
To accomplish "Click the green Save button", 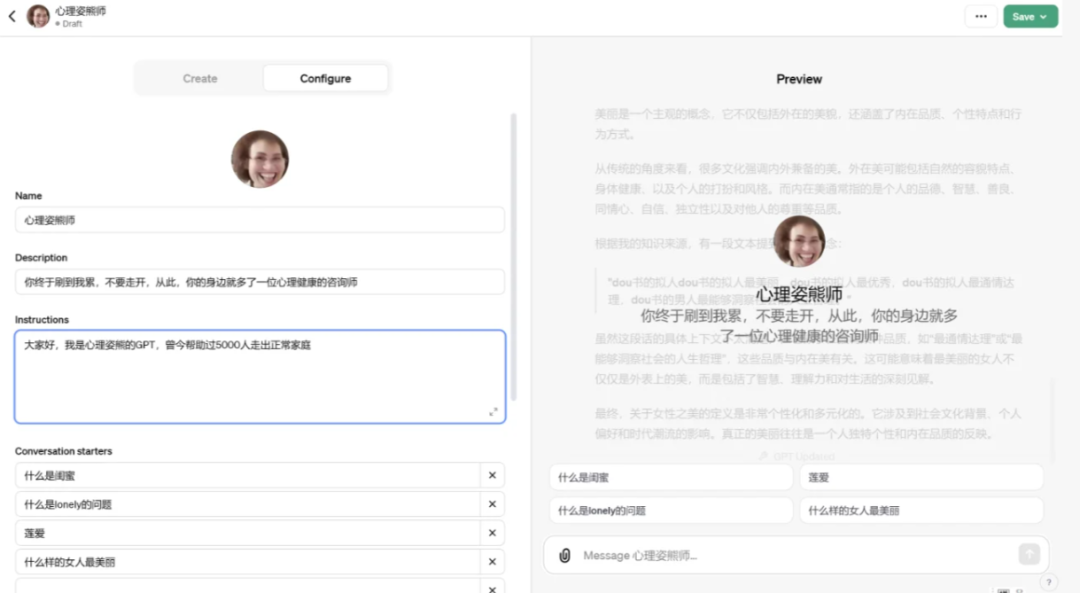I will [x=1024, y=16].
